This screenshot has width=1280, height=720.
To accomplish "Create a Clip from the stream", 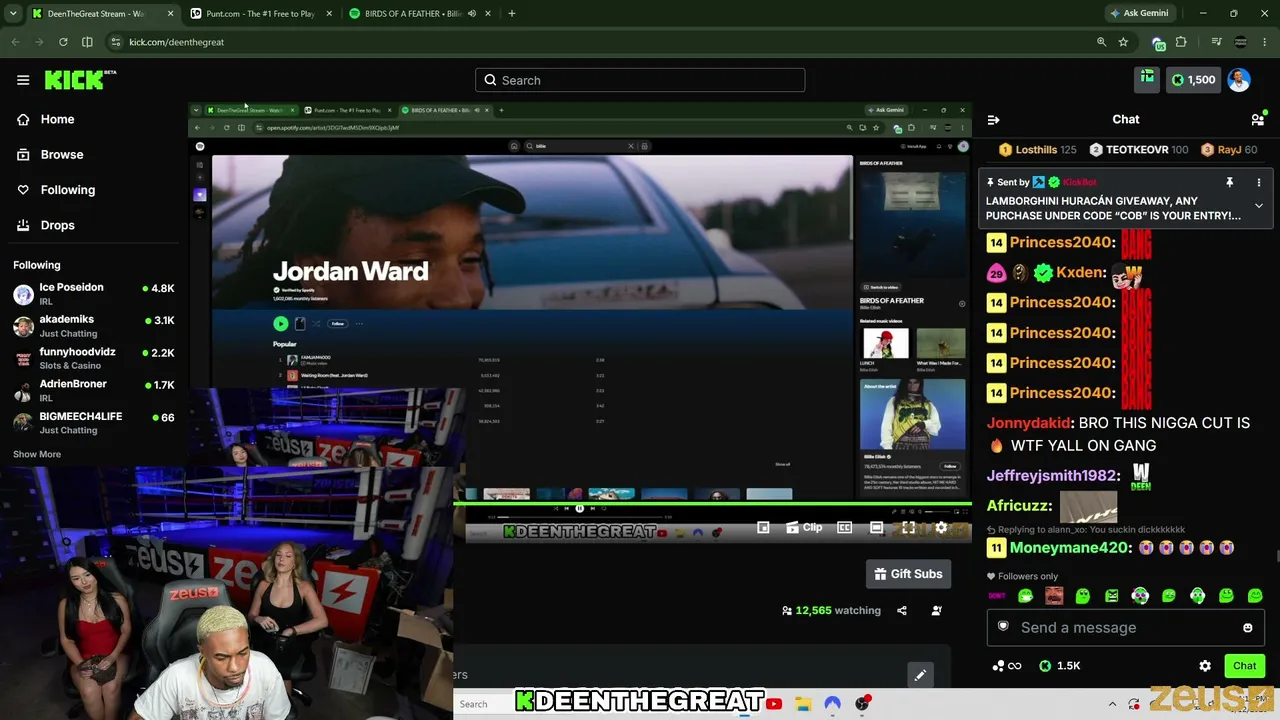I will pos(804,528).
